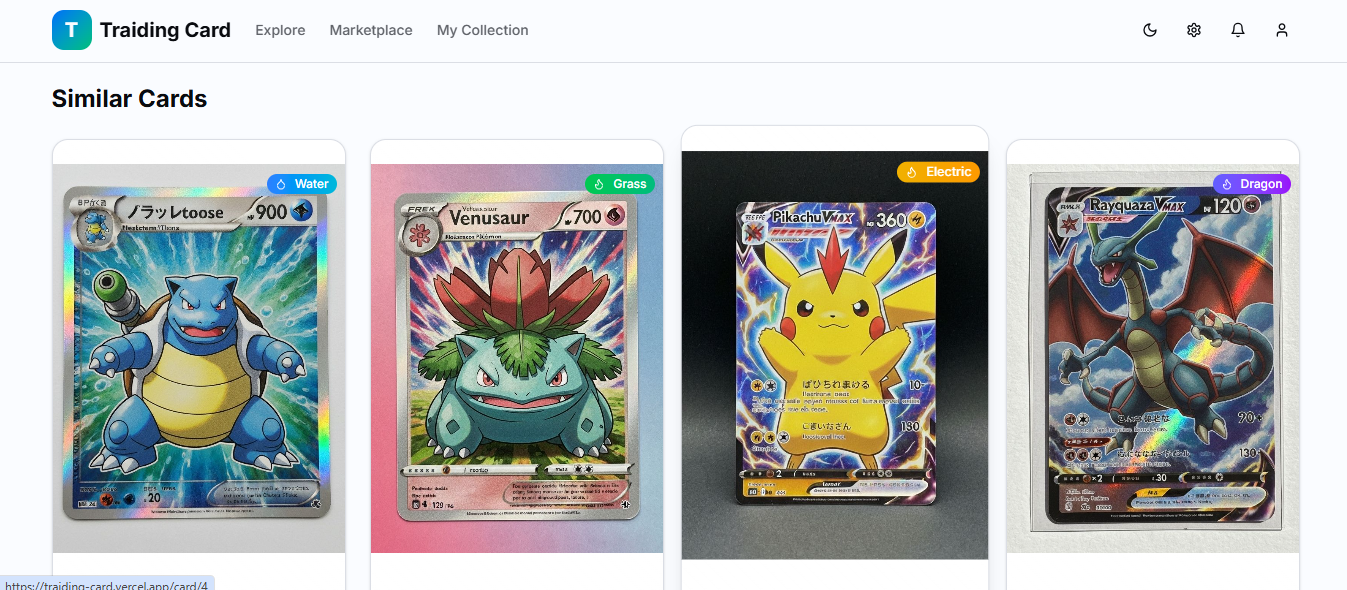Viewport: 1347px width, 590px height.
Task: Open the My Collection page
Action: pos(483,30)
